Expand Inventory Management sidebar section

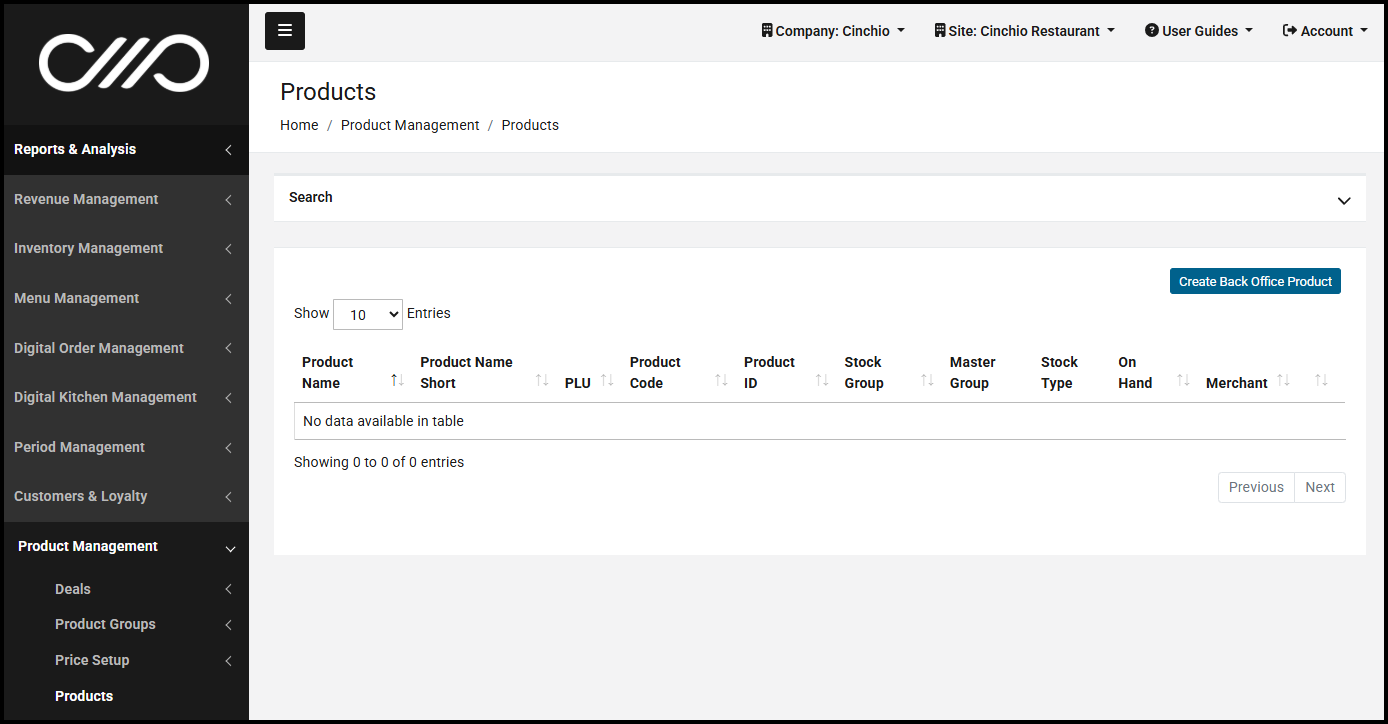point(124,248)
